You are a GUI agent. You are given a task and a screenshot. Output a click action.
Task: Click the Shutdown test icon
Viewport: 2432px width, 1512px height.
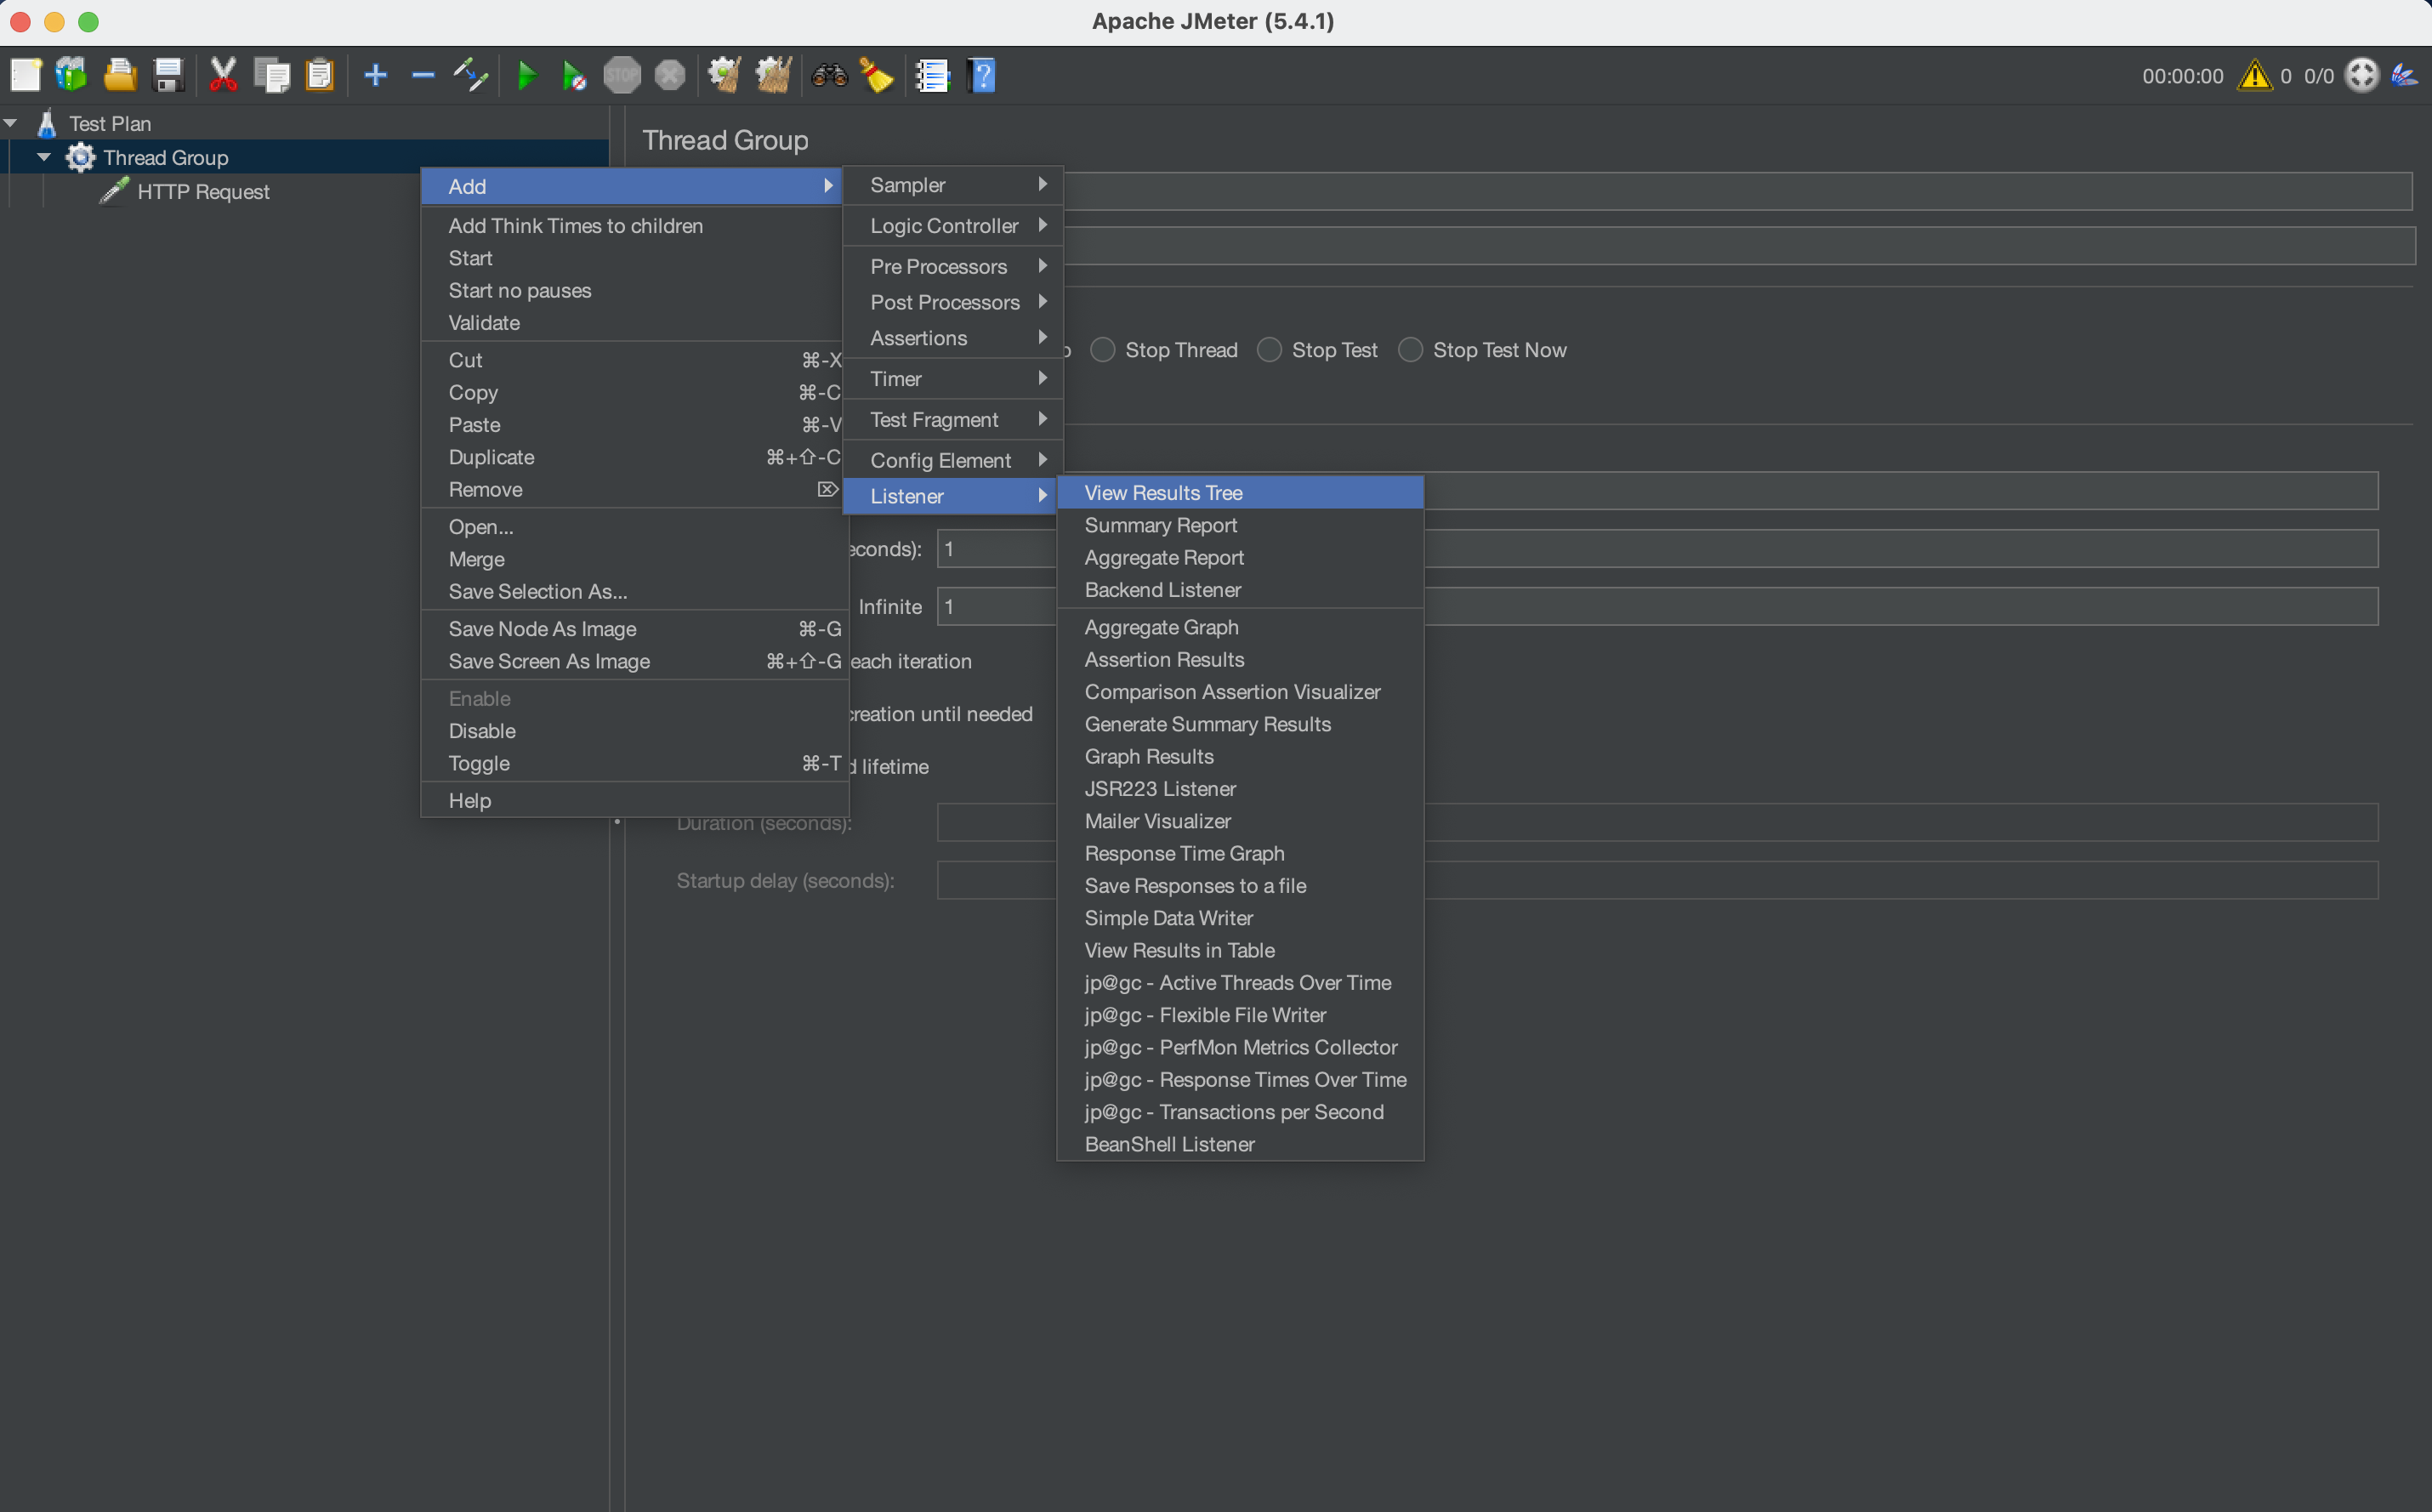click(670, 75)
